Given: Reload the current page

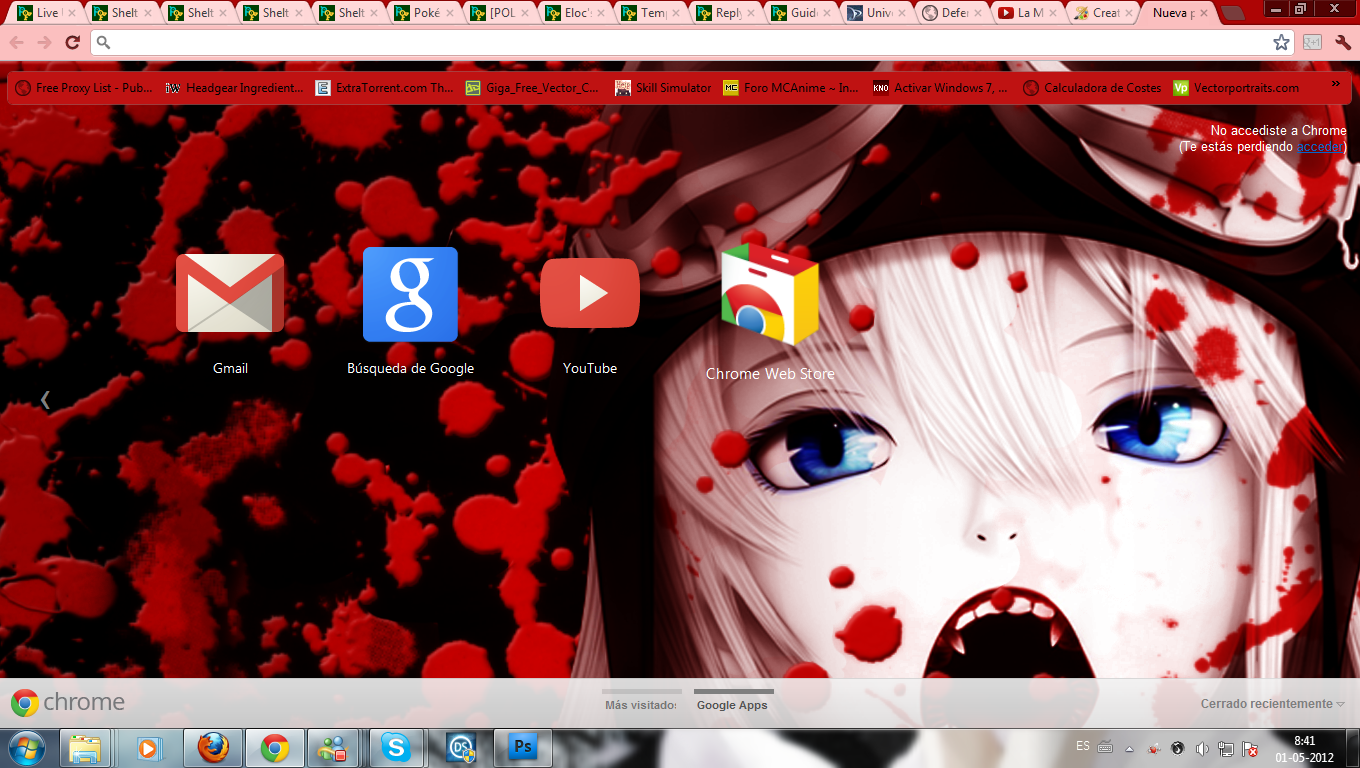Looking at the screenshot, I should pos(72,42).
